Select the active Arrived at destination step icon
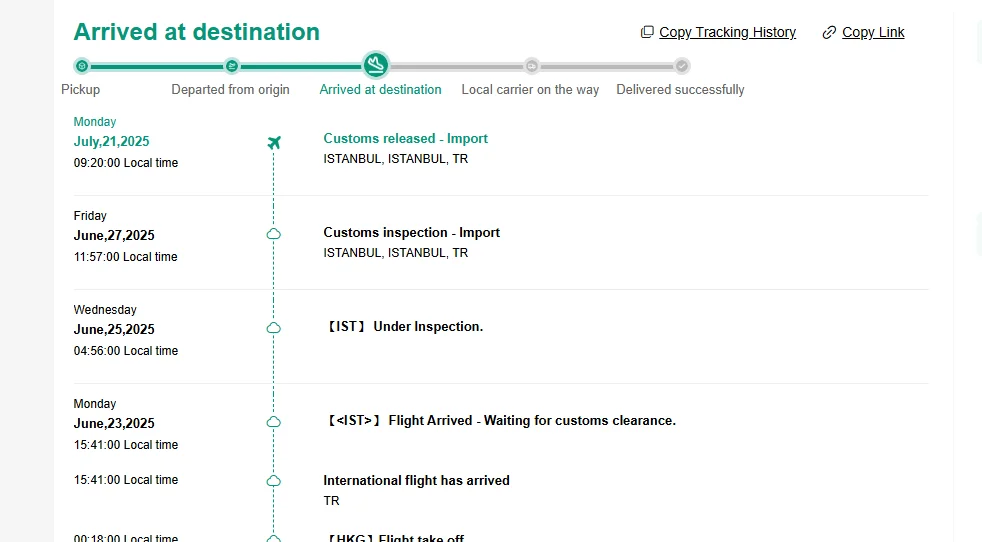Screen dimensions: 982x542 click(376, 65)
